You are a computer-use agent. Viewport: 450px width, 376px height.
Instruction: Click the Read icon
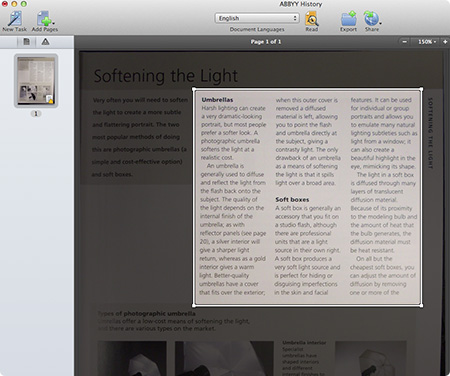click(x=312, y=19)
